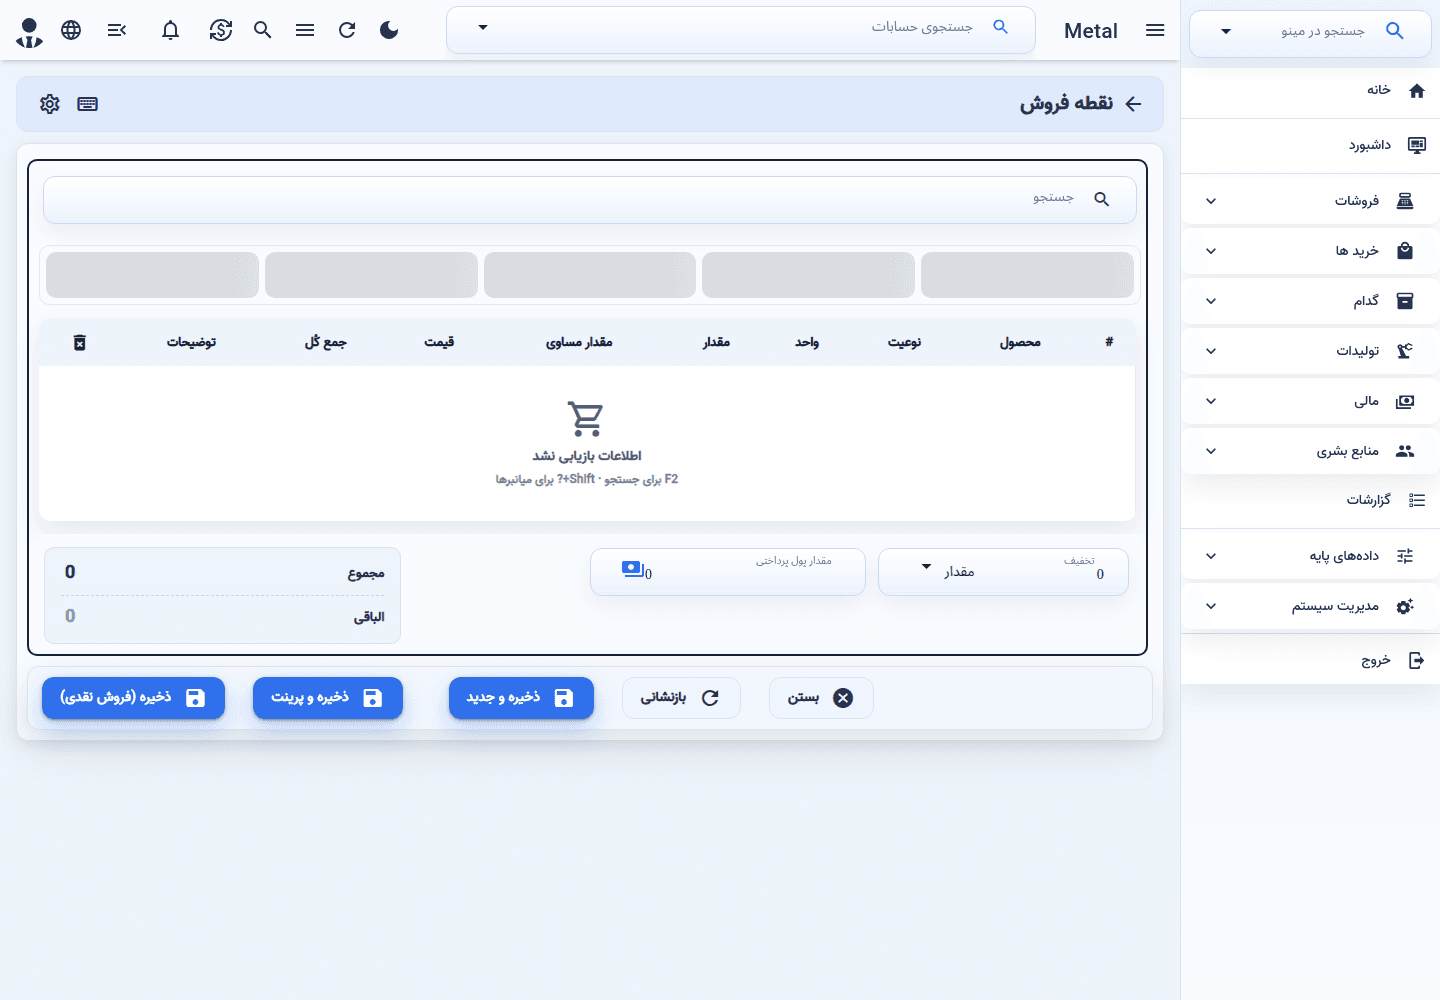1440x1000 pixels.
Task: Click the delete-all trash icon in table header
Action: click(x=80, y=342)
